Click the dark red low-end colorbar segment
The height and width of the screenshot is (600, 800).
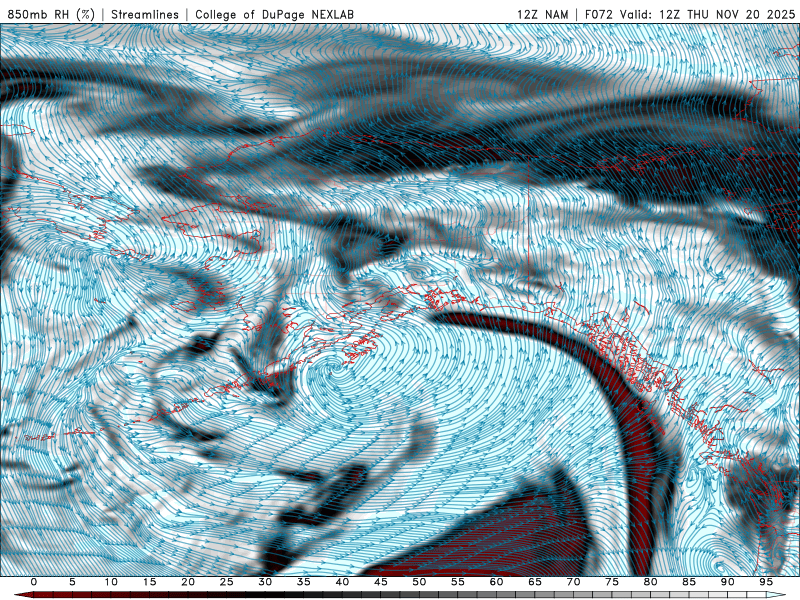(23, 595)
